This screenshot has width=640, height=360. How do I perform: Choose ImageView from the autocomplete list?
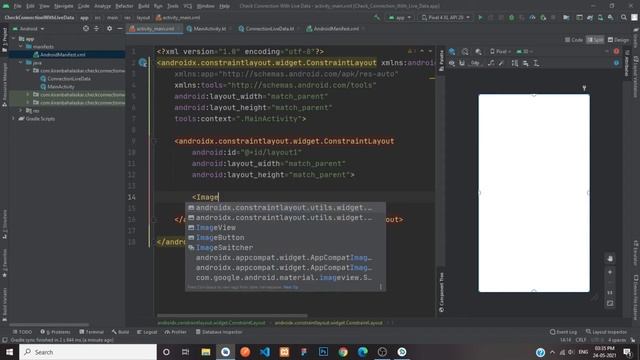pyautogui.click(x=285, y=228)
